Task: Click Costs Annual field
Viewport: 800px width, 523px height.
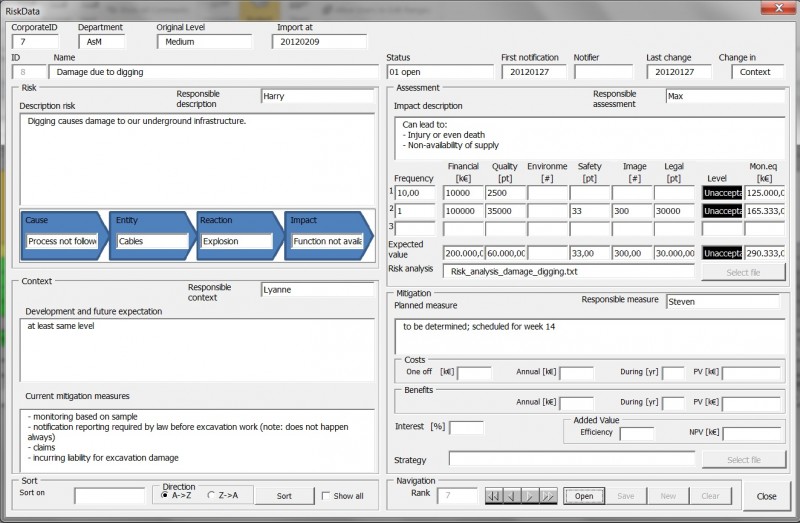Action: pos(577,373)
